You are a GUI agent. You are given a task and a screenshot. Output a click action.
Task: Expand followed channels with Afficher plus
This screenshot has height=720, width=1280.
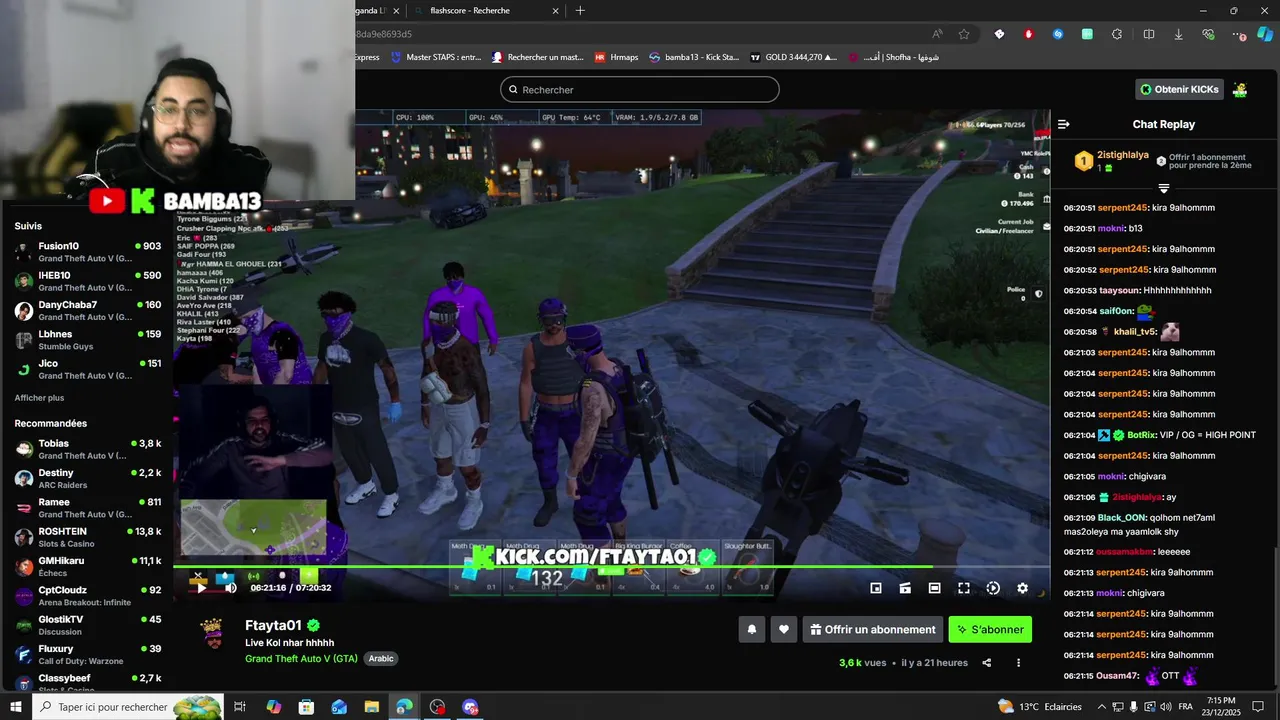click(x=39, y=398)
